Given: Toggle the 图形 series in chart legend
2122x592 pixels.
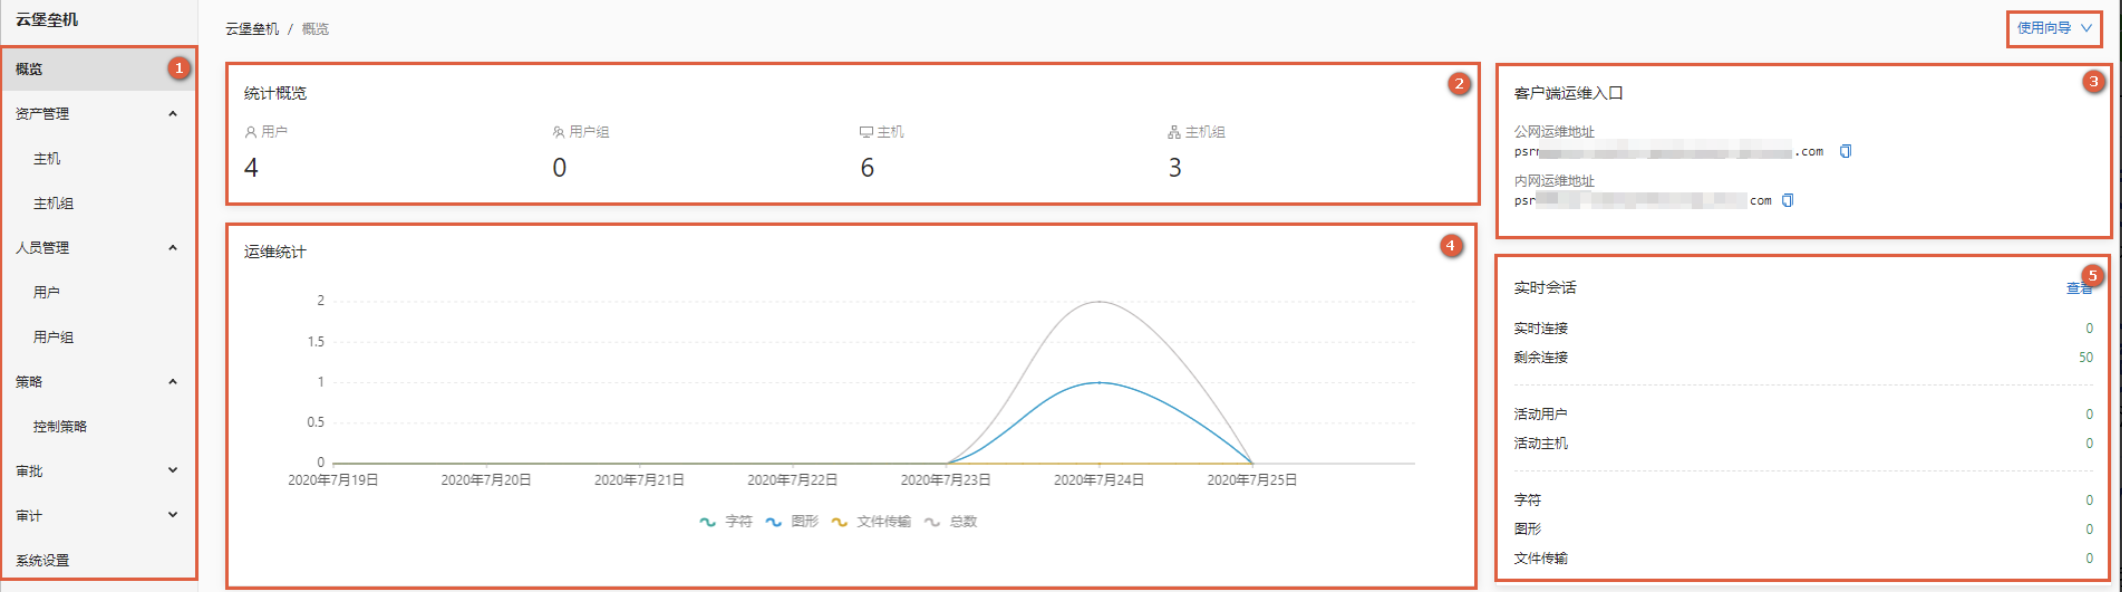Looking at the screenshot, I should 792,522.
